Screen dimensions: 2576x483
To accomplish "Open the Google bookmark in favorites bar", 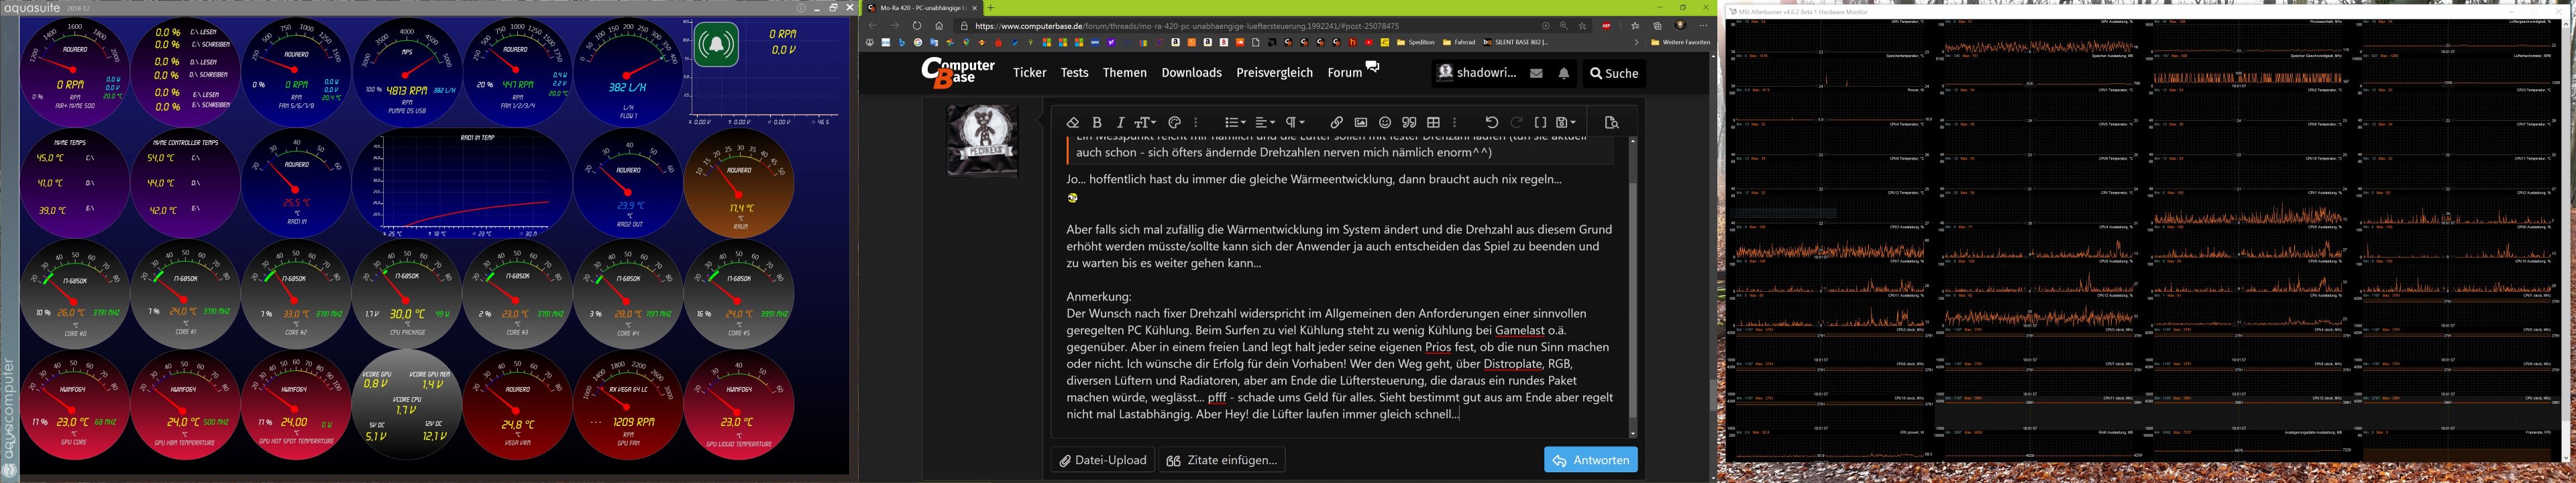I will [918, 42].
